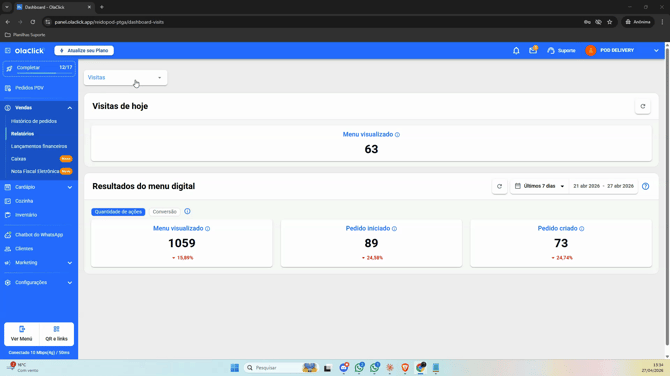Click the Cozinha sidebar icon

point(8,201)
